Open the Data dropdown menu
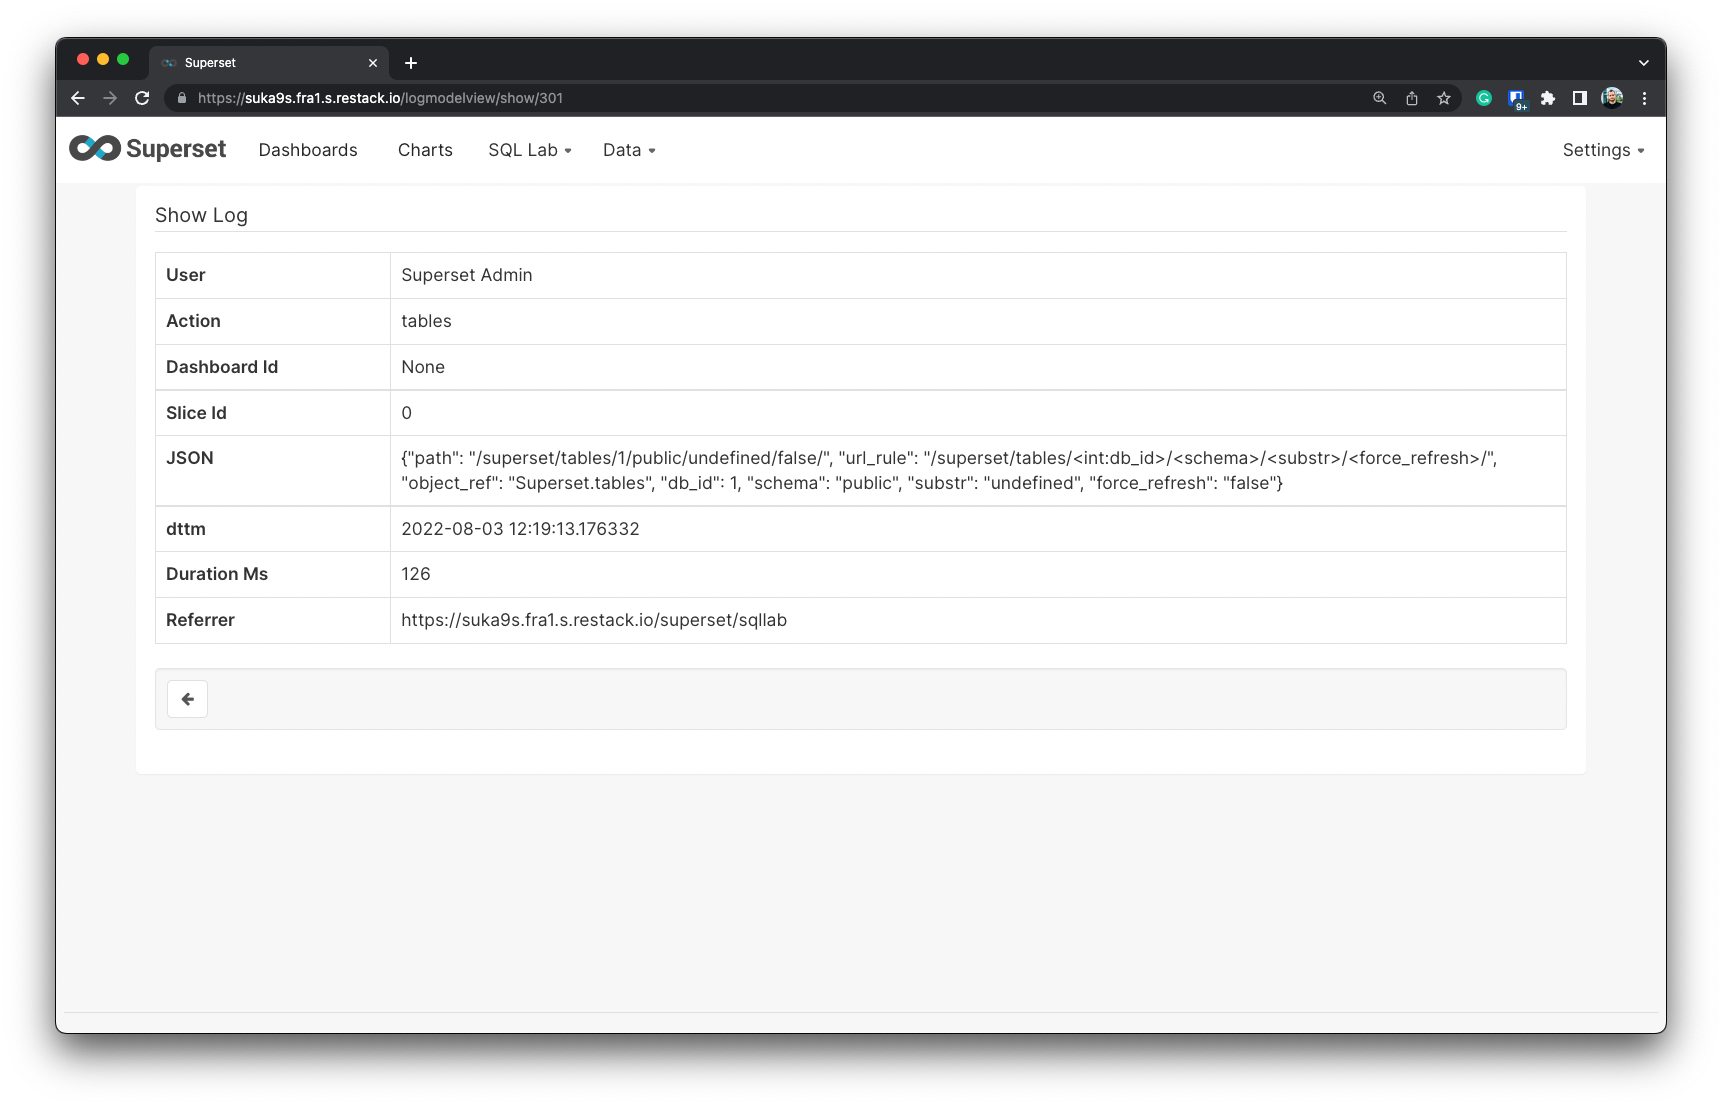This screenshot has height=1107, width=1722. tap(629, 150)
